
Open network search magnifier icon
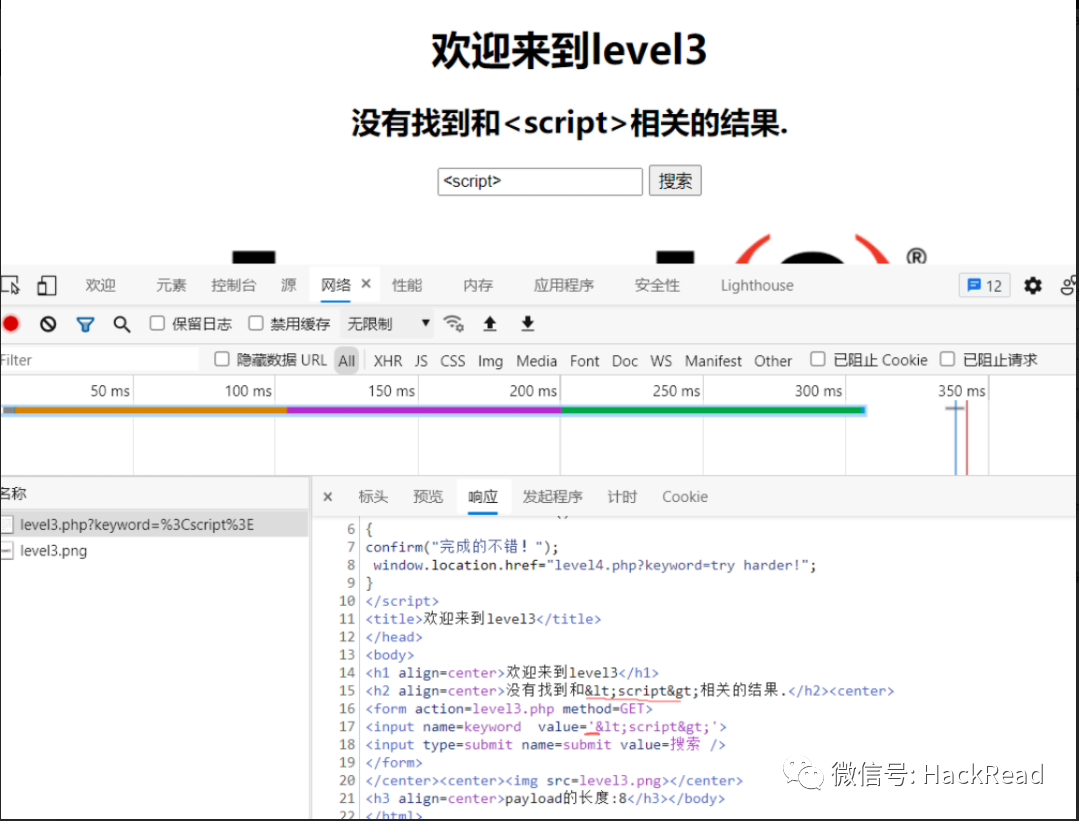tap(122, 323)
